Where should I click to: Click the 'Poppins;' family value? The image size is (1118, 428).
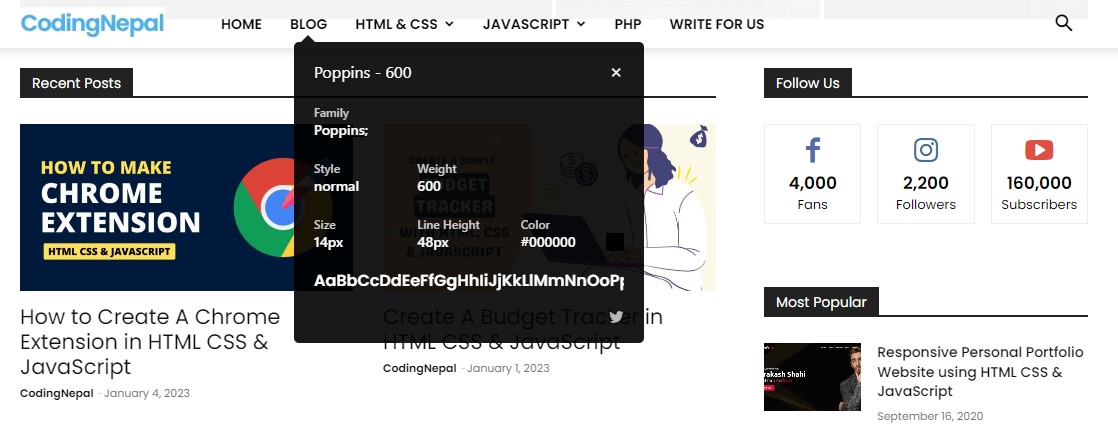coord(341,131)
